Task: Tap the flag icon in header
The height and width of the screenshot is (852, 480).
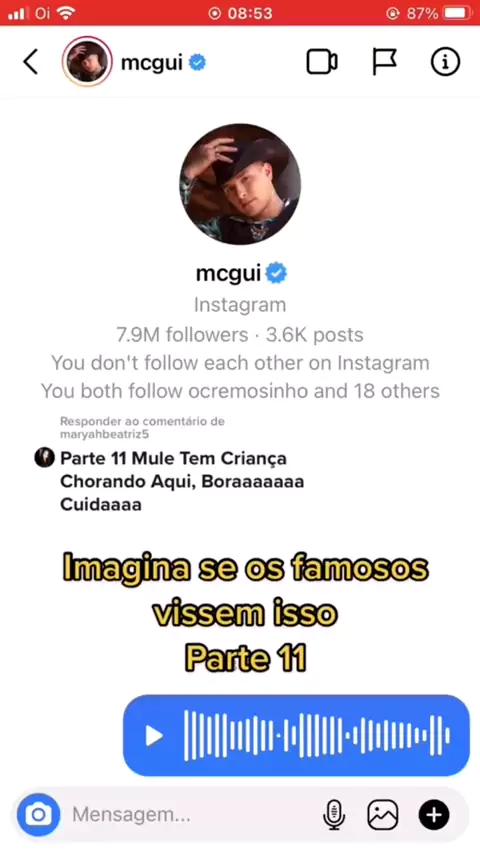Action: point(384,62)
